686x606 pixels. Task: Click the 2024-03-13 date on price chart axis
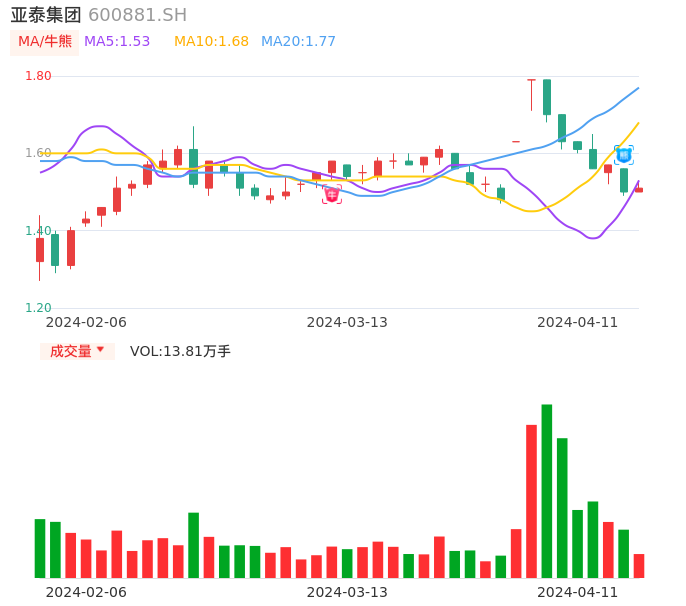click(347, 322)
